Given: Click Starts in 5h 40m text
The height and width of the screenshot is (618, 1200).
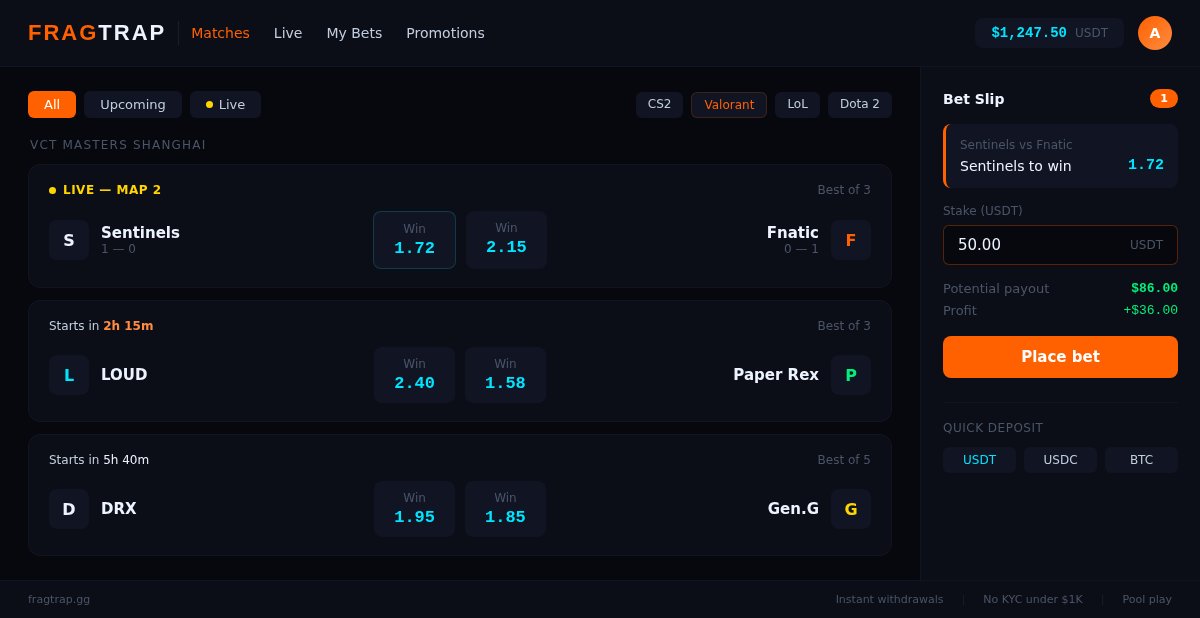Looking at the screenshot, I should 99,460.
